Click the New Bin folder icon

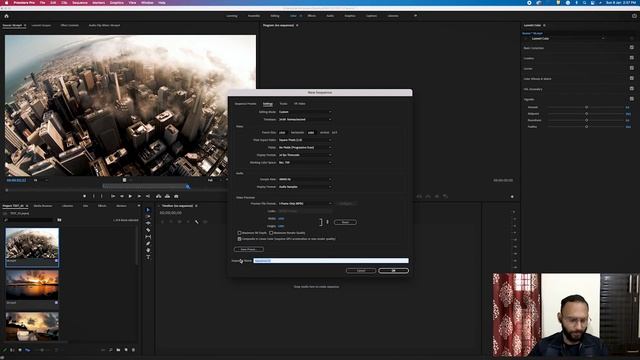[118, 350]
